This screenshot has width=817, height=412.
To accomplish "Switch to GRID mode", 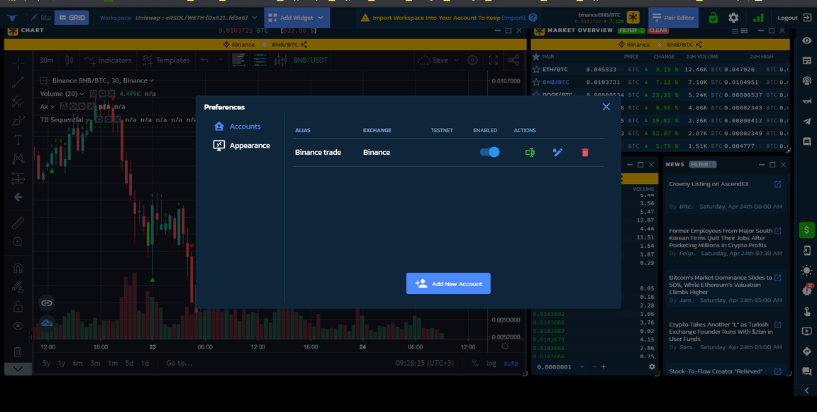I will (x=72, y=18).
